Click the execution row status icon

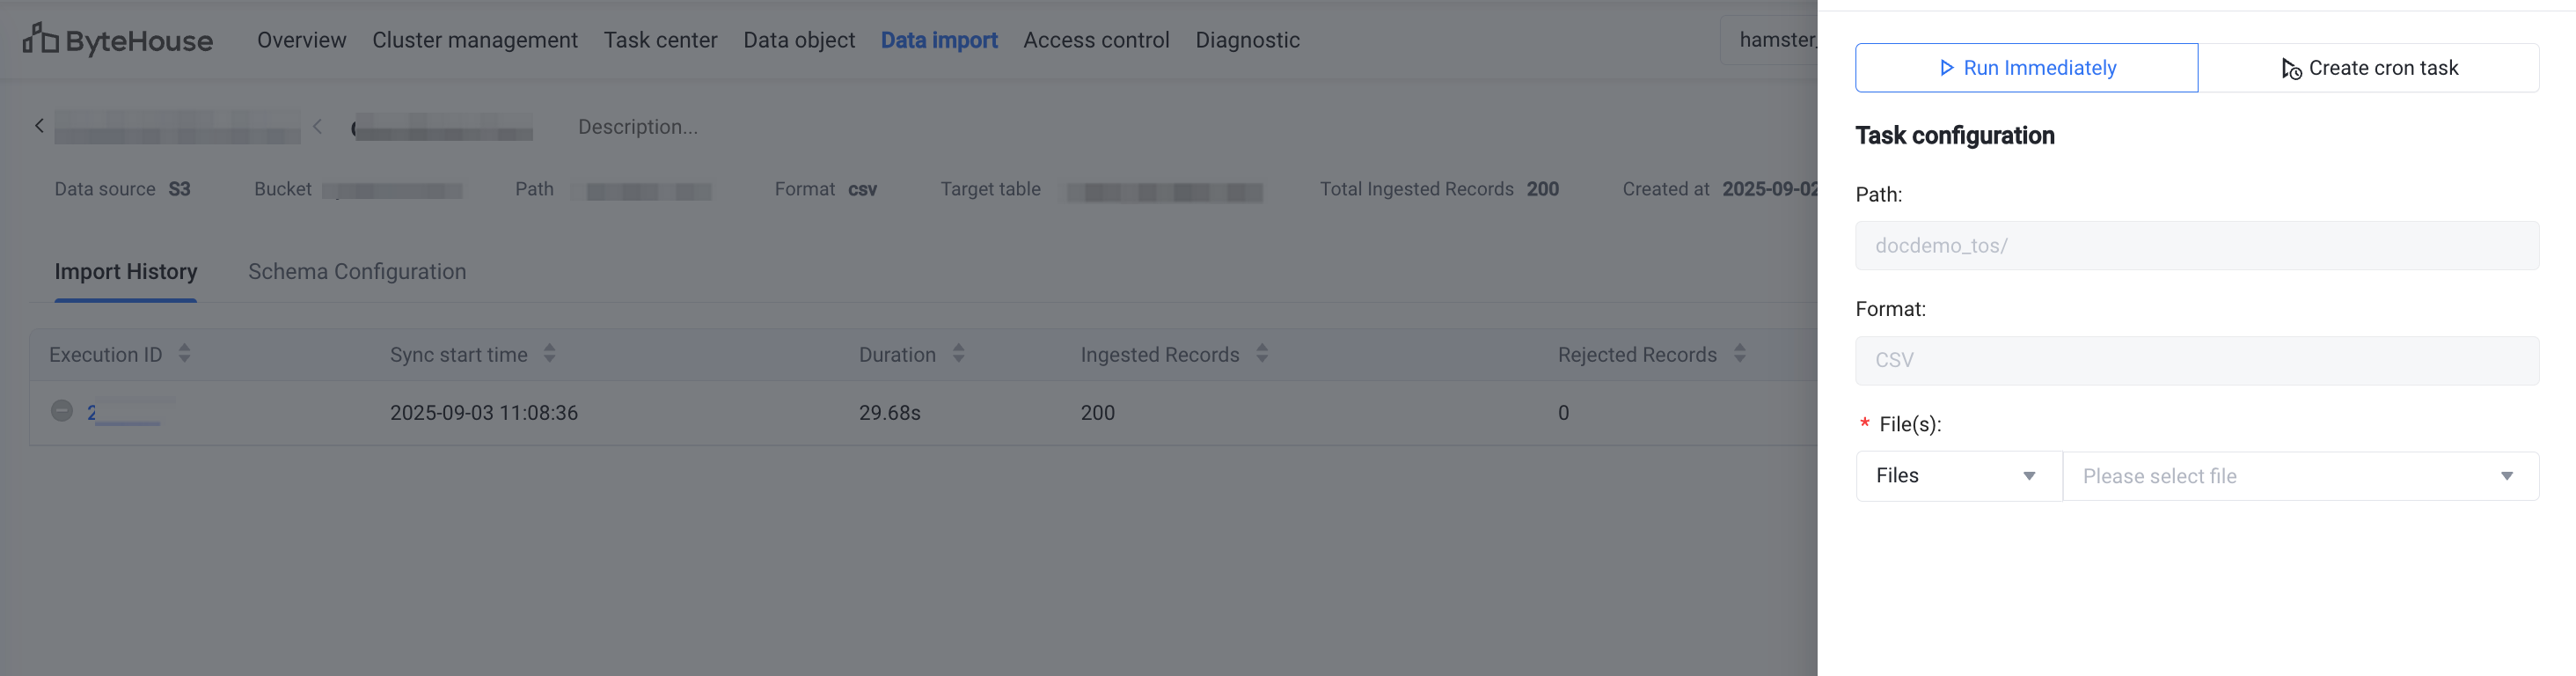point(62,411)
